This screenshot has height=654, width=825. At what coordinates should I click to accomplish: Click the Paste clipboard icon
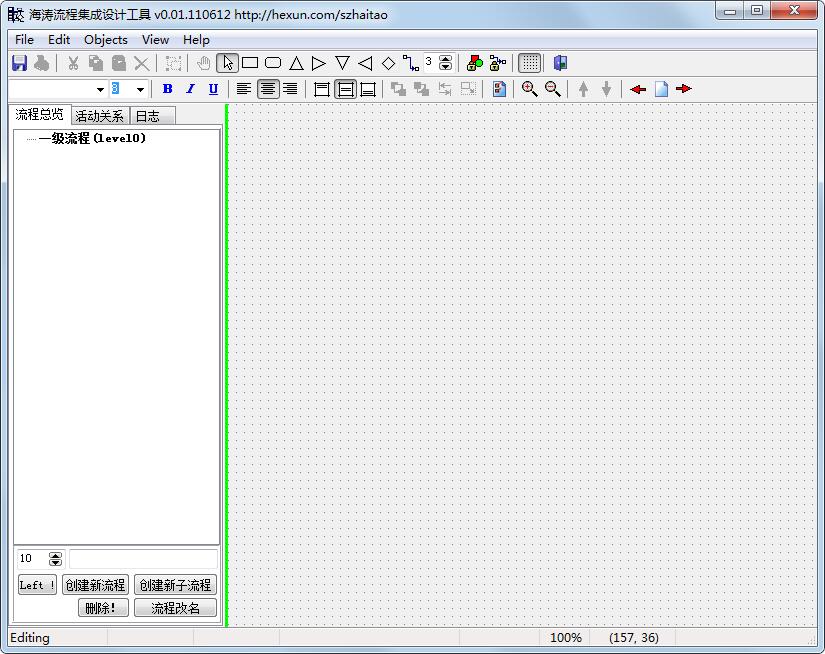(x=119, y=63)
